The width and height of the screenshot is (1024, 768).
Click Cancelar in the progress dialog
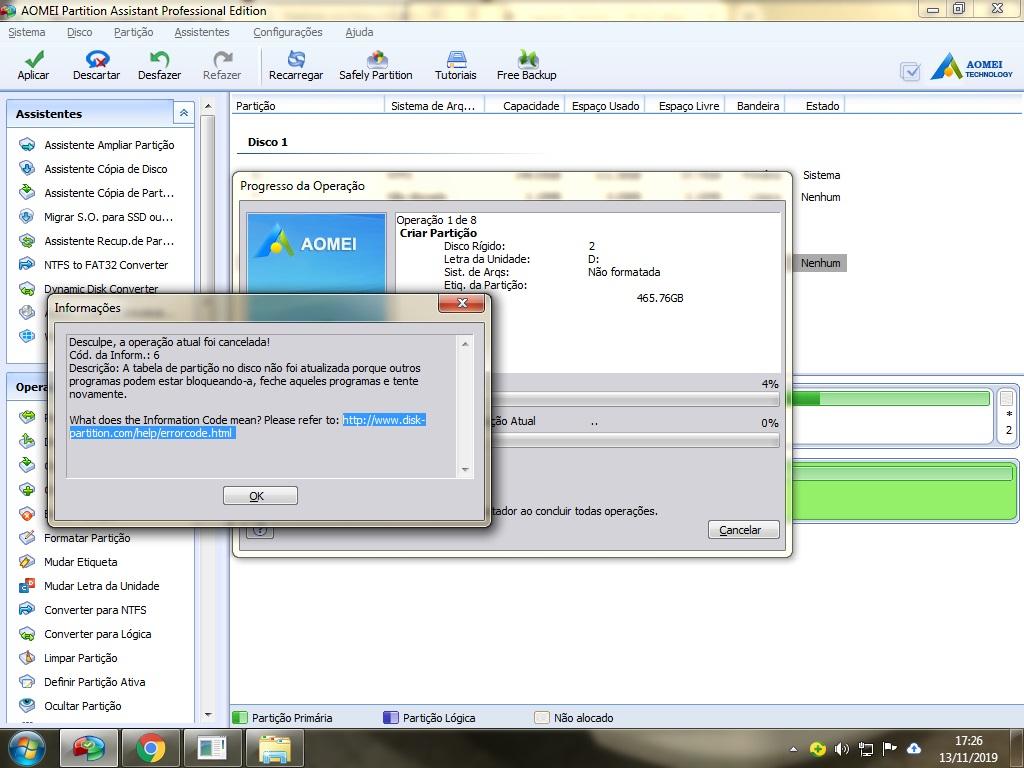(x=743, y=530)
